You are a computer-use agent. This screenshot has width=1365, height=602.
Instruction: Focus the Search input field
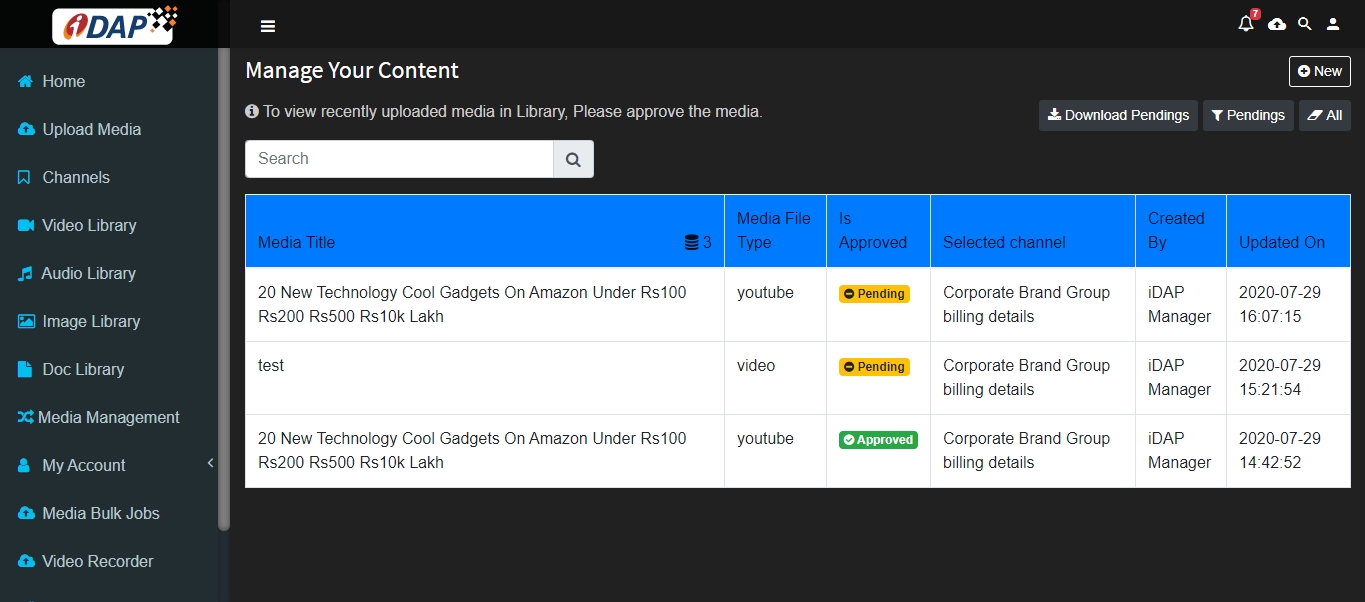pyautogui.click(x=399, y=159)
